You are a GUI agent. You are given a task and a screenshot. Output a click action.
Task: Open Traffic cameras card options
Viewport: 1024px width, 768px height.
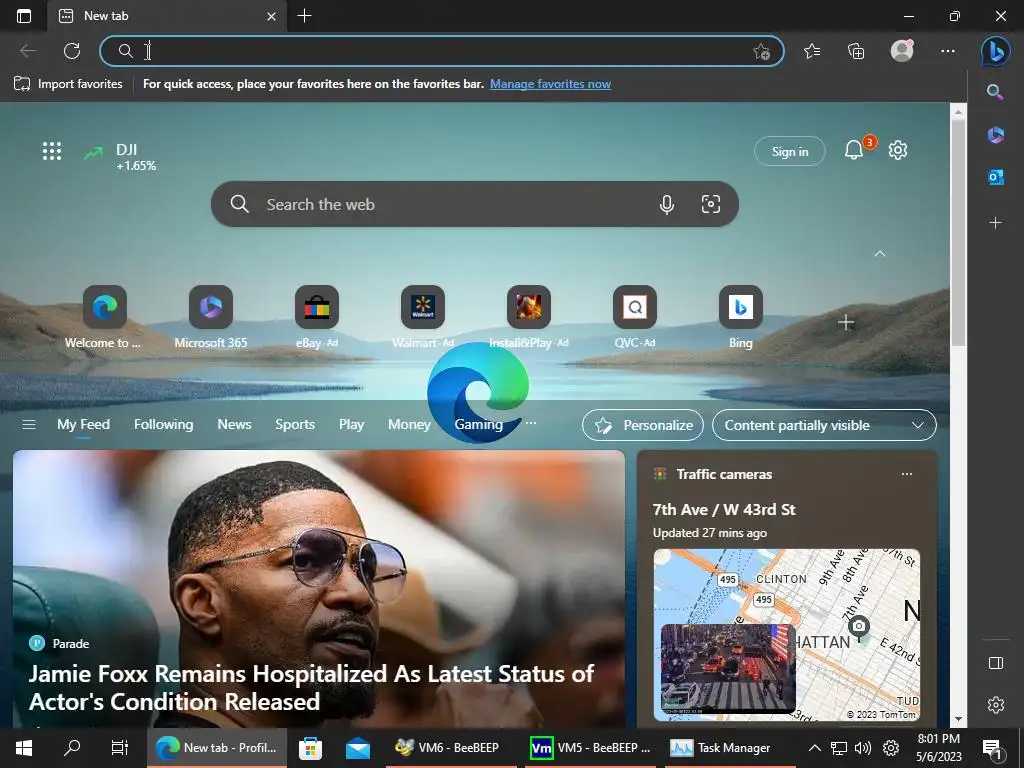click(x=906, y=474)
